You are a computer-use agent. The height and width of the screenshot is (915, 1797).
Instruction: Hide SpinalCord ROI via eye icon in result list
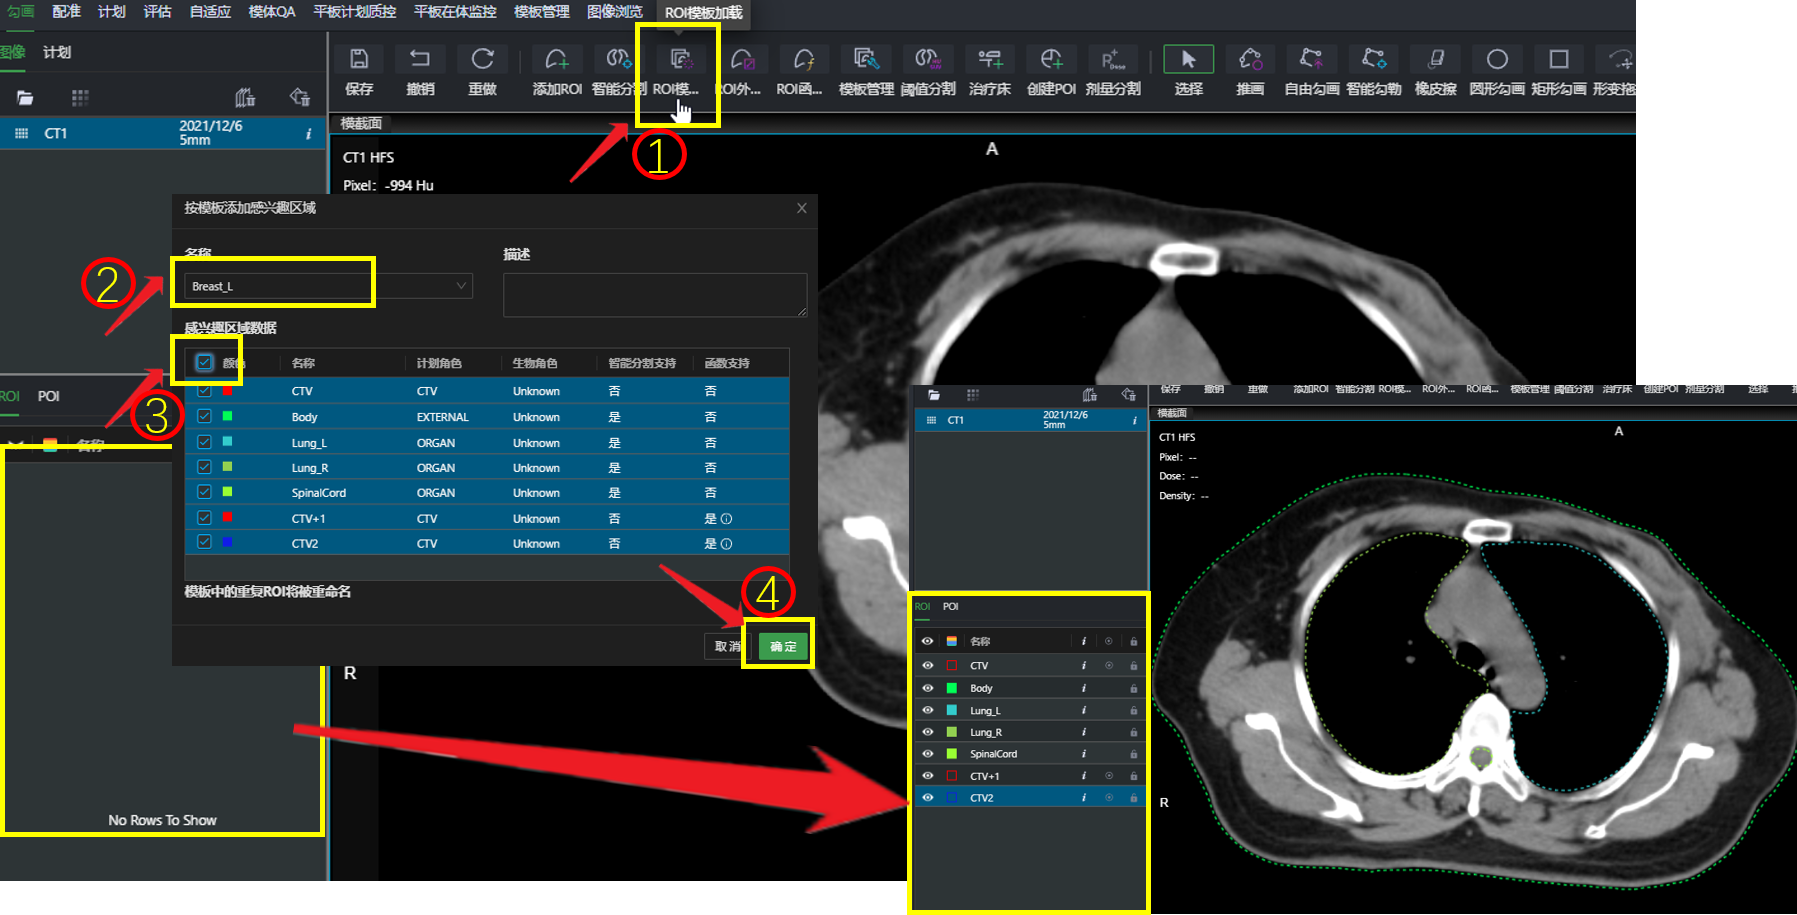927,754
